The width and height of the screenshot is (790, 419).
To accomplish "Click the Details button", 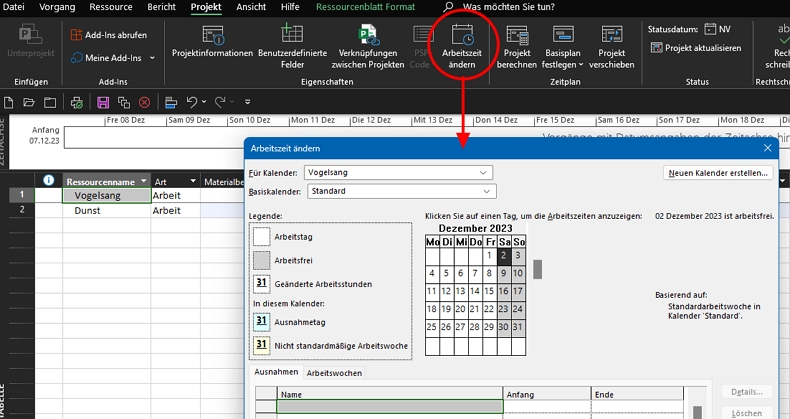I will tap(747, 392).
